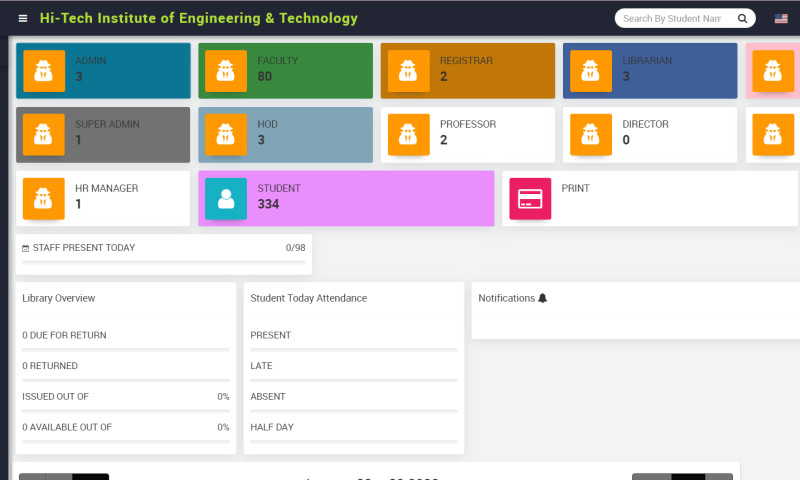Open the Super Admin card
Image resolution: width=800 pixels, height=480 pixels.
(103, 134)
